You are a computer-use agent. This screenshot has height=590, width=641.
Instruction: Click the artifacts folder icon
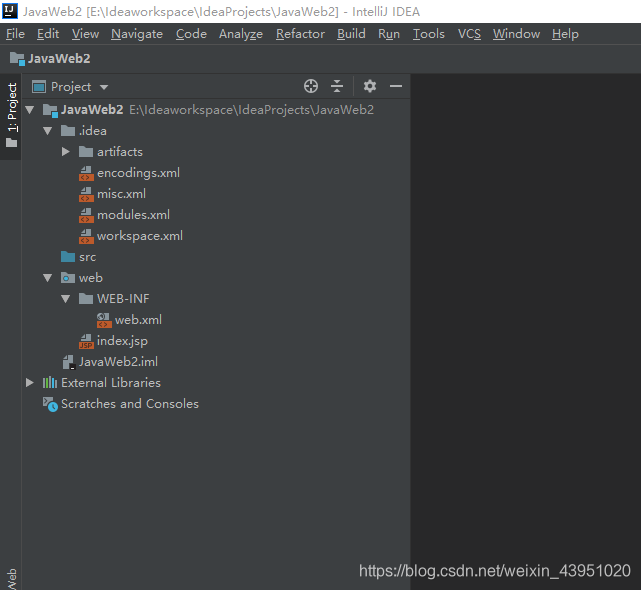(86, 152)
